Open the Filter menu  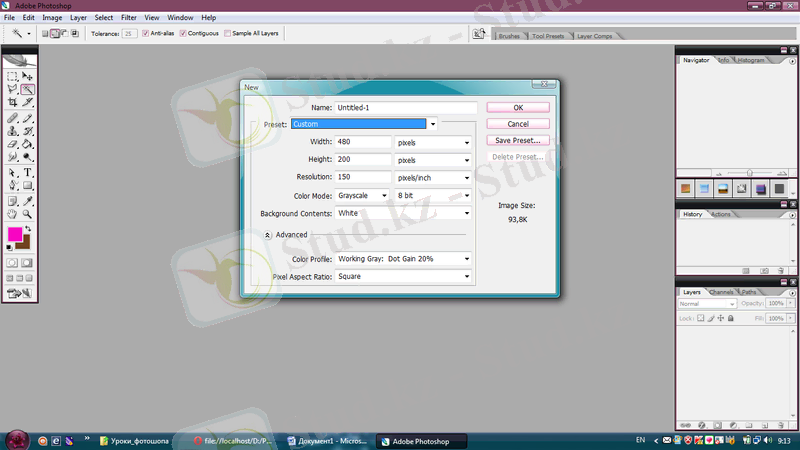[129, 18]
